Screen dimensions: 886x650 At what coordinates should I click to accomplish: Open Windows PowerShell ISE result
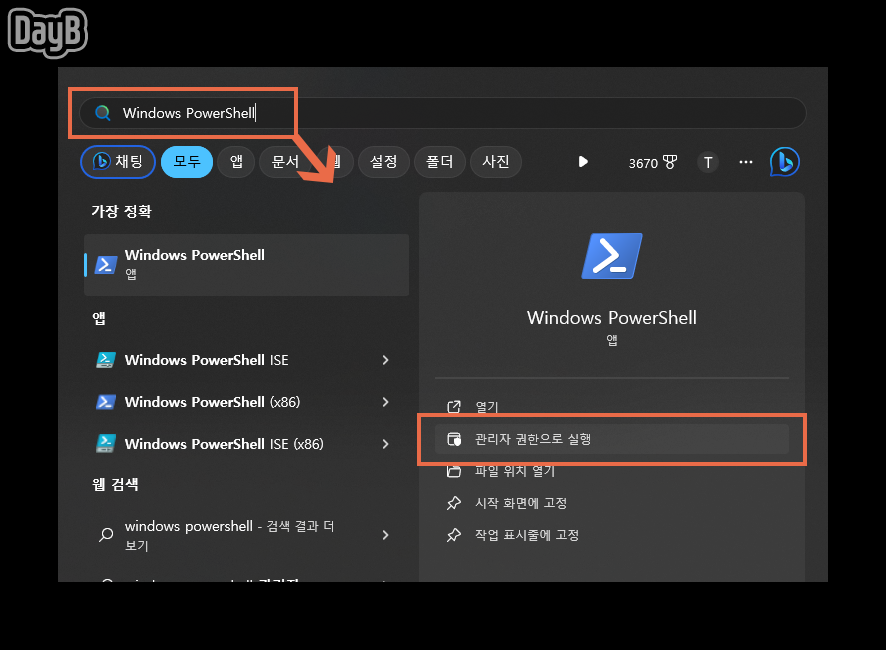coord(246,360)
